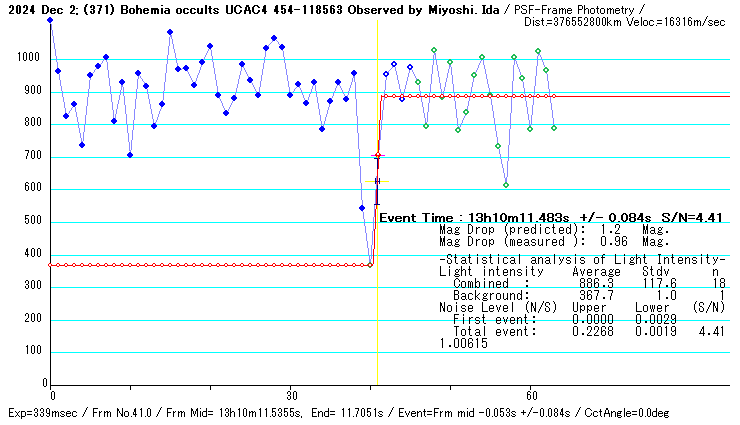Click the lowest green data point near 600

click(x=506, y=185)
